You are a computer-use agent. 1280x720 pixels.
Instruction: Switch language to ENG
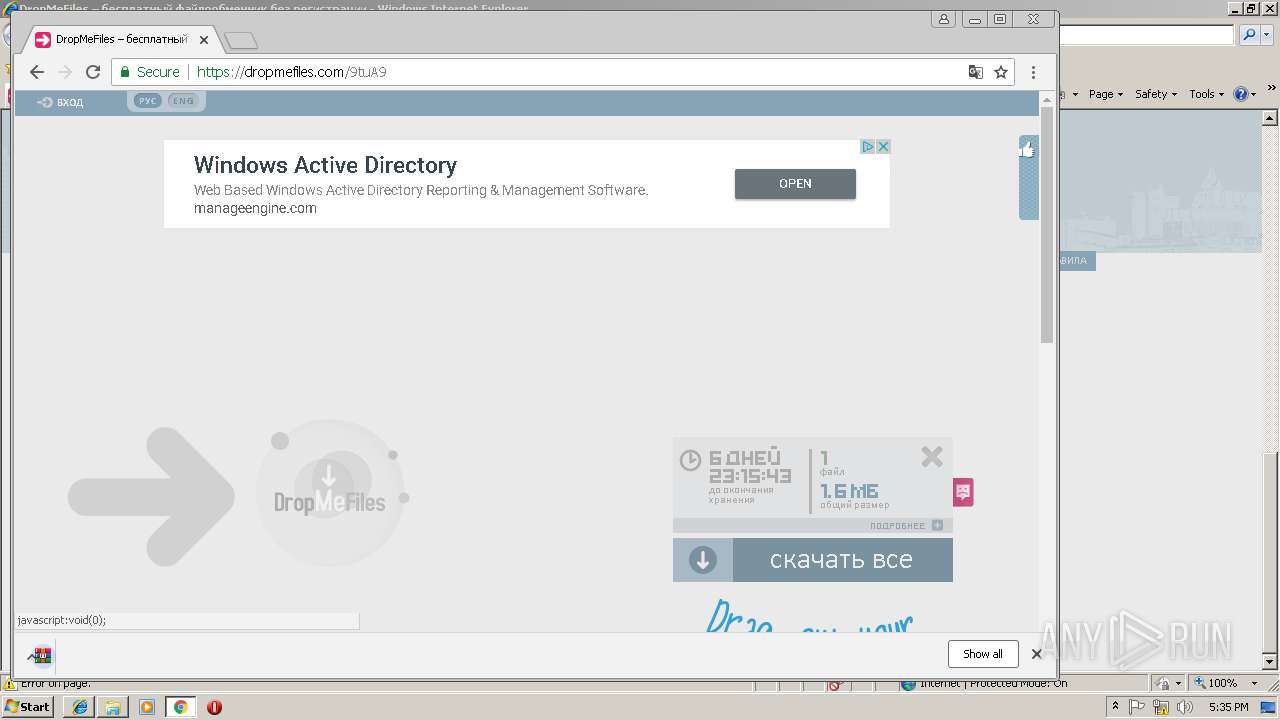point(183,101)
